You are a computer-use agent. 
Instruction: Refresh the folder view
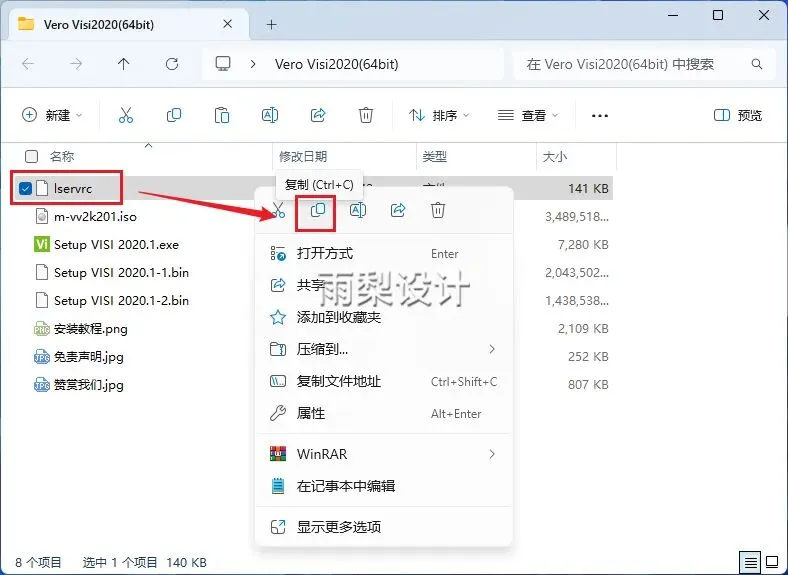point(172,64)
